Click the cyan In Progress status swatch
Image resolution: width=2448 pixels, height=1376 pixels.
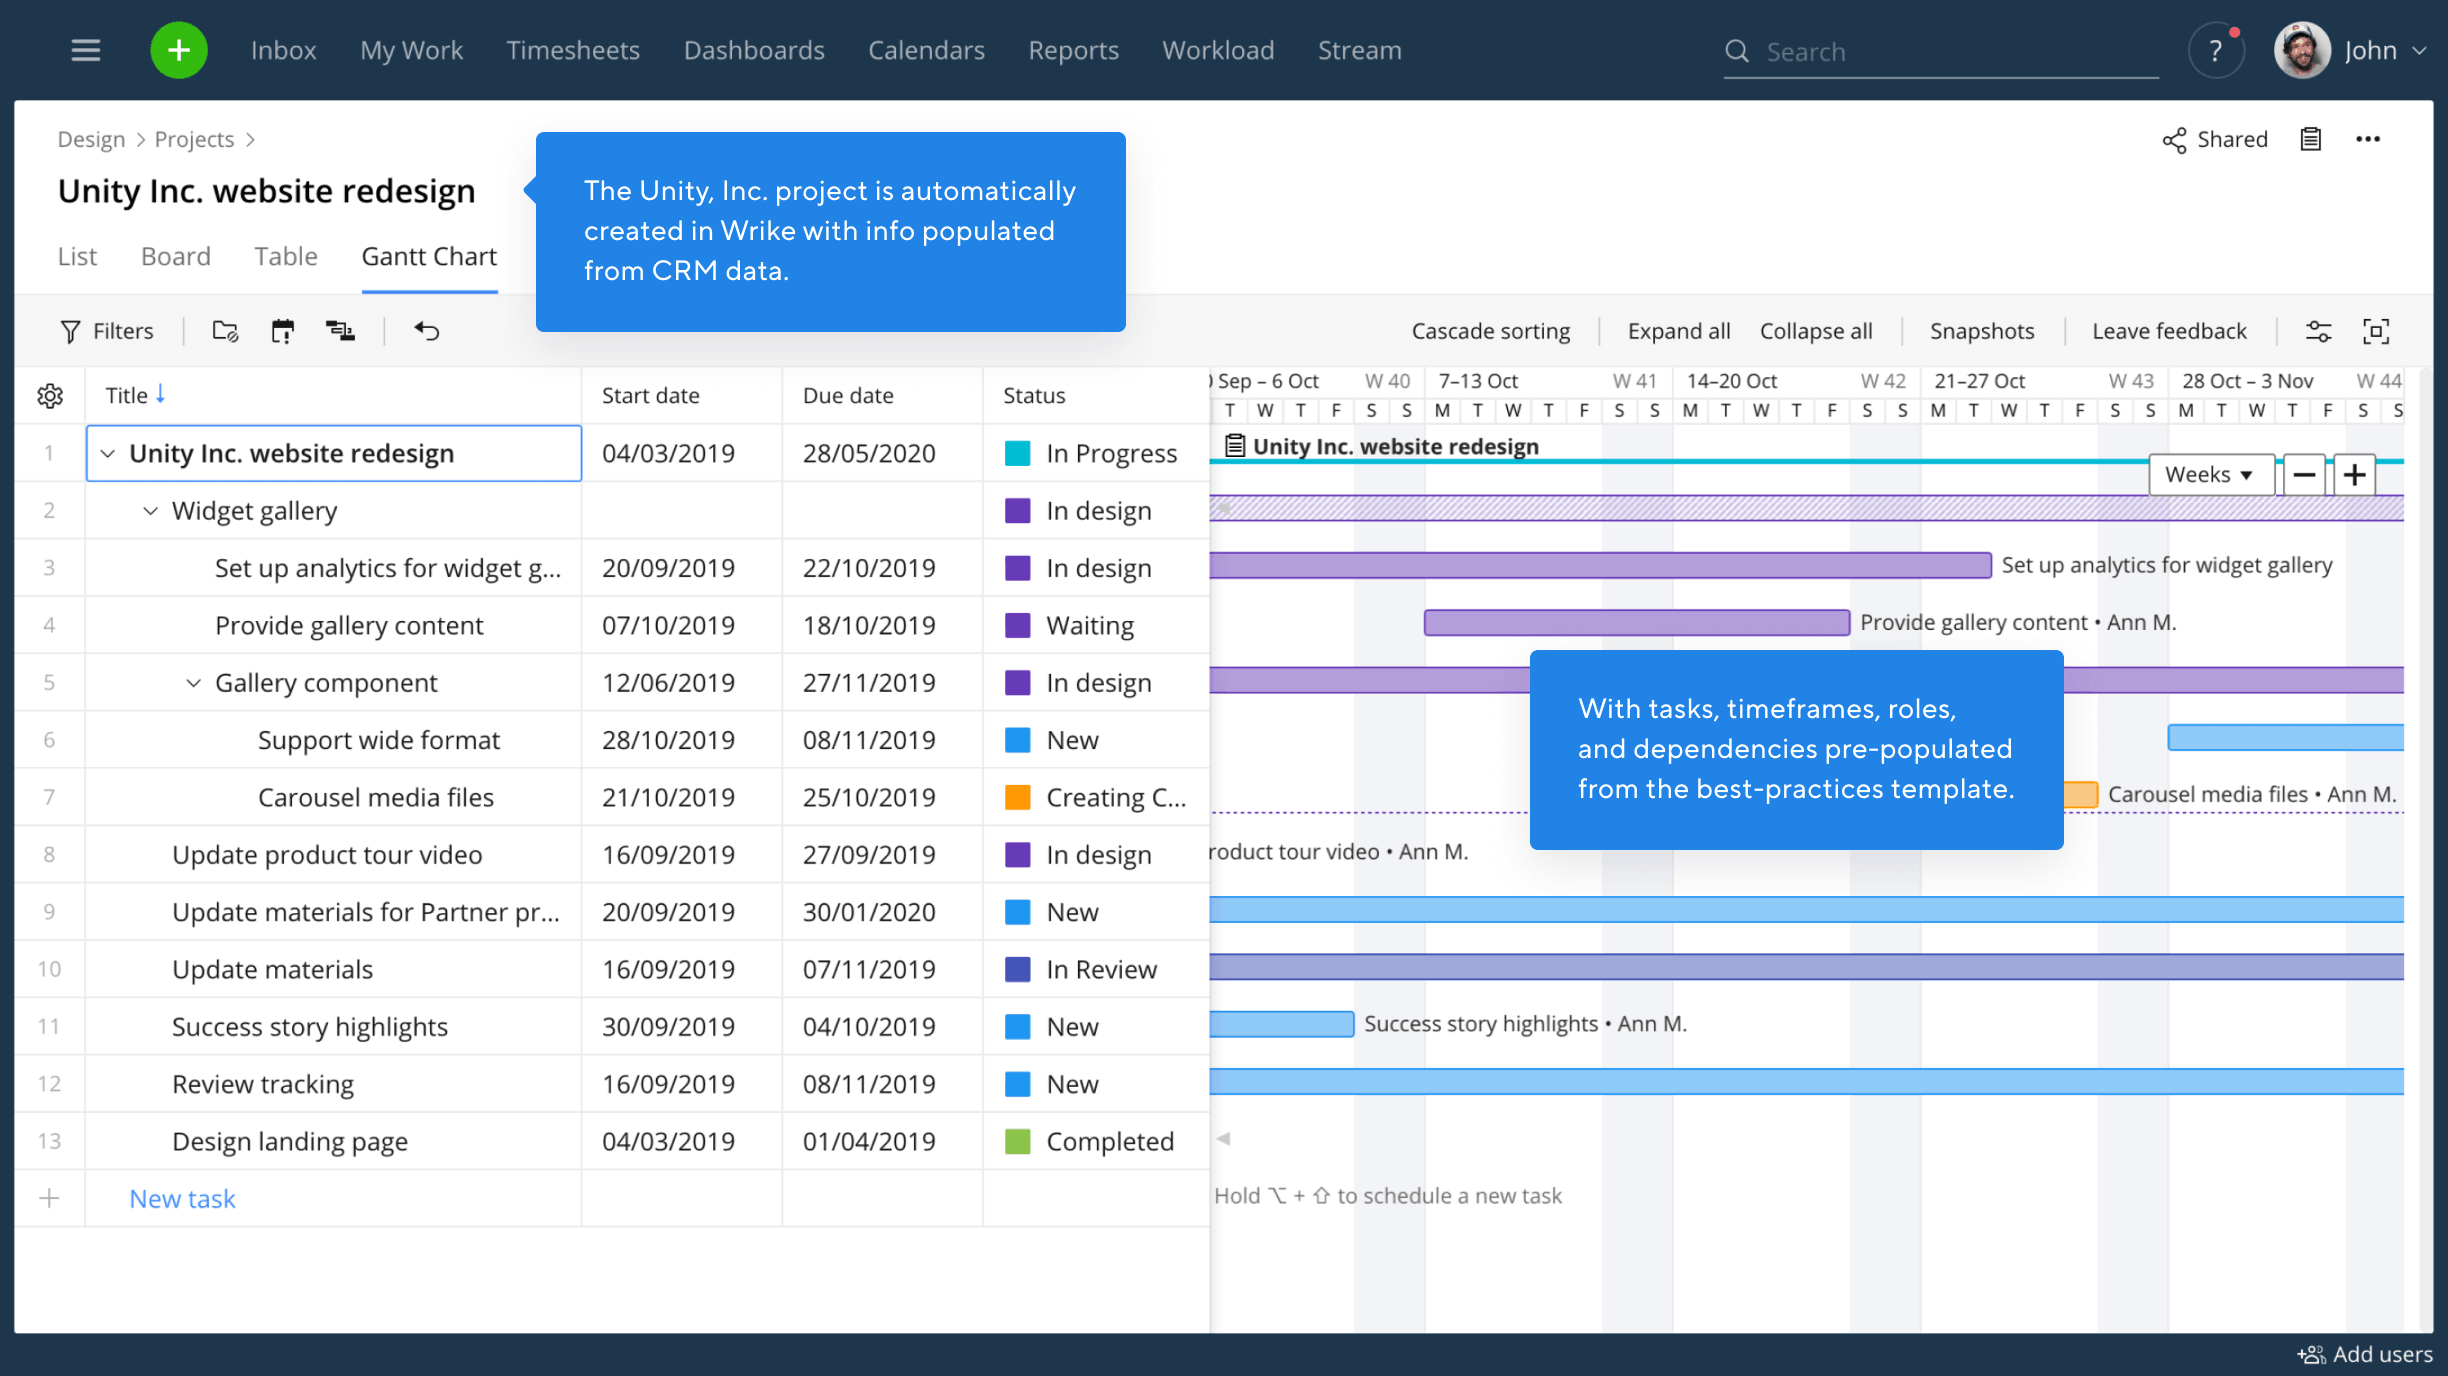(1017, 453)
